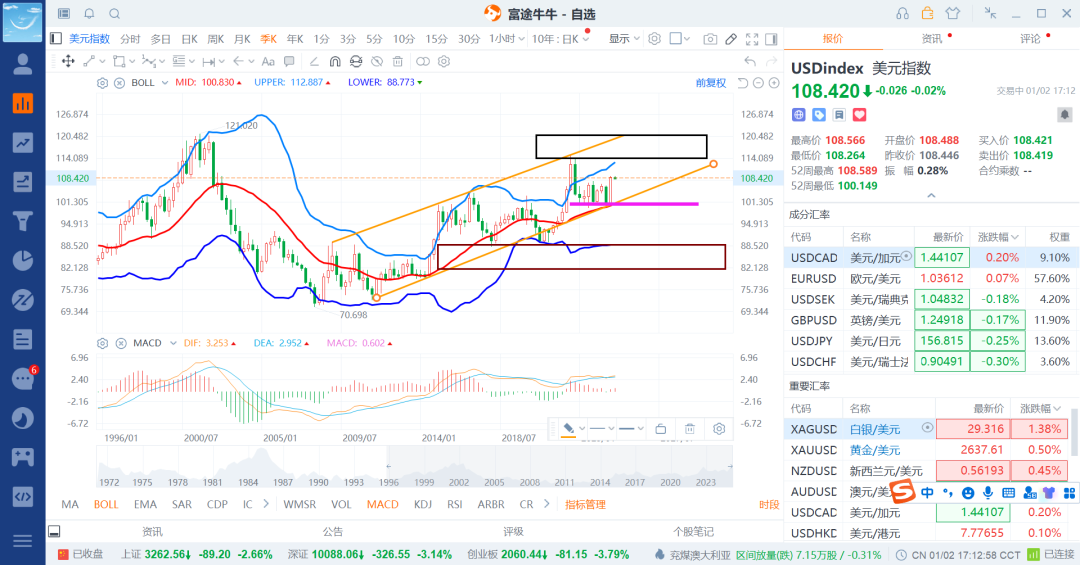
Task: Open BOLL indicator settings gear
Action: (x=103, y=83)
